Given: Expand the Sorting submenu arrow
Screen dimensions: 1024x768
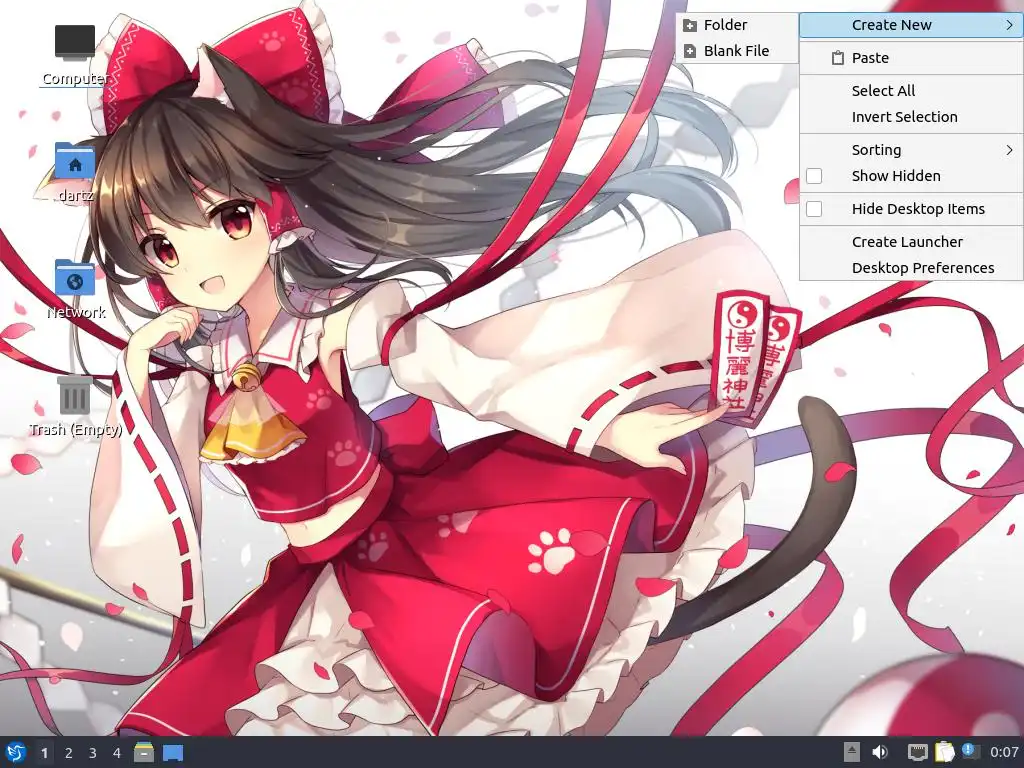Looking at the screenshot, I should (1009, 150).
